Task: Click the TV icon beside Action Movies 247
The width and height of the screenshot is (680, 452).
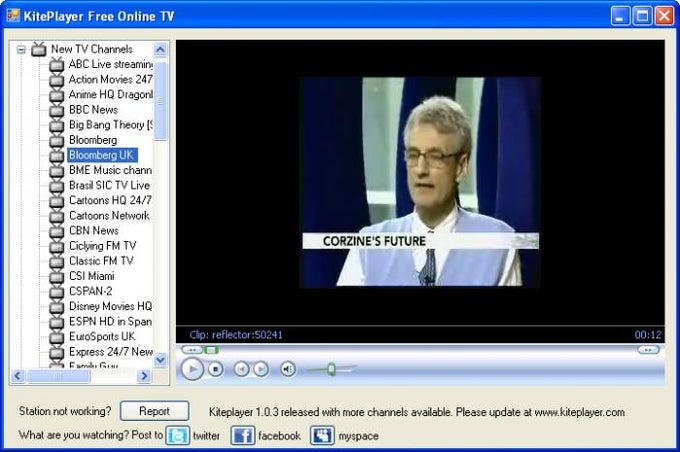Action: point(56,80)
